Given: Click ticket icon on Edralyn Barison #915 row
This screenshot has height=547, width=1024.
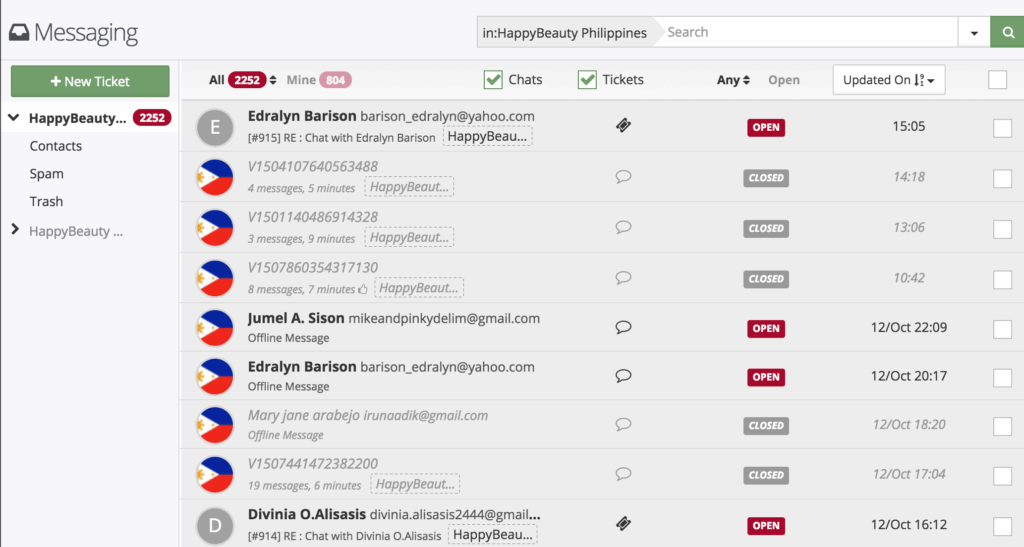Looking at the screenshot, I should point(624,125).
